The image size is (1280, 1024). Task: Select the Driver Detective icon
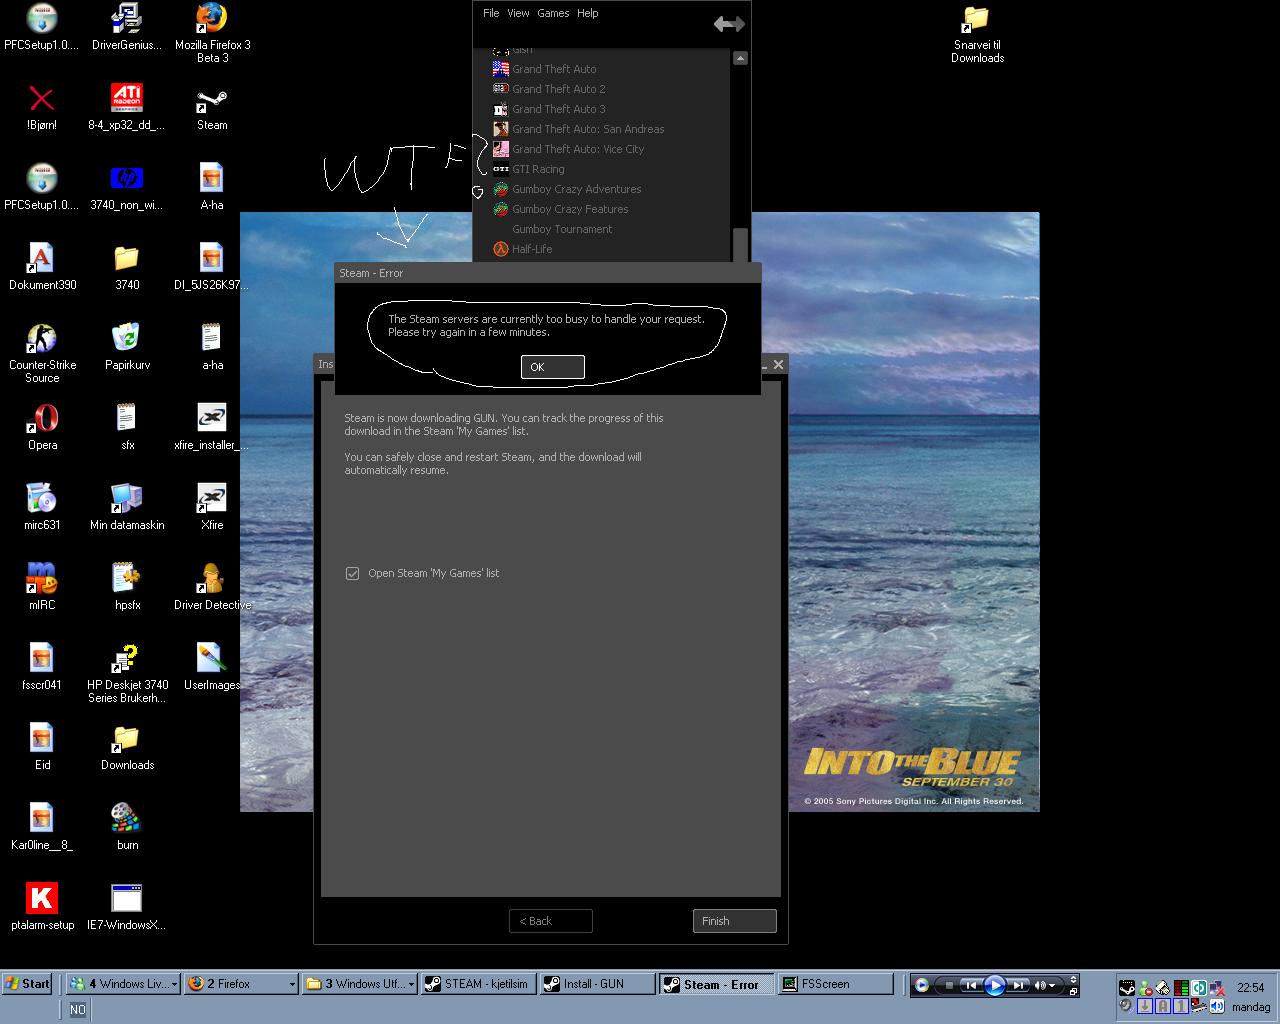coord(212,587)
